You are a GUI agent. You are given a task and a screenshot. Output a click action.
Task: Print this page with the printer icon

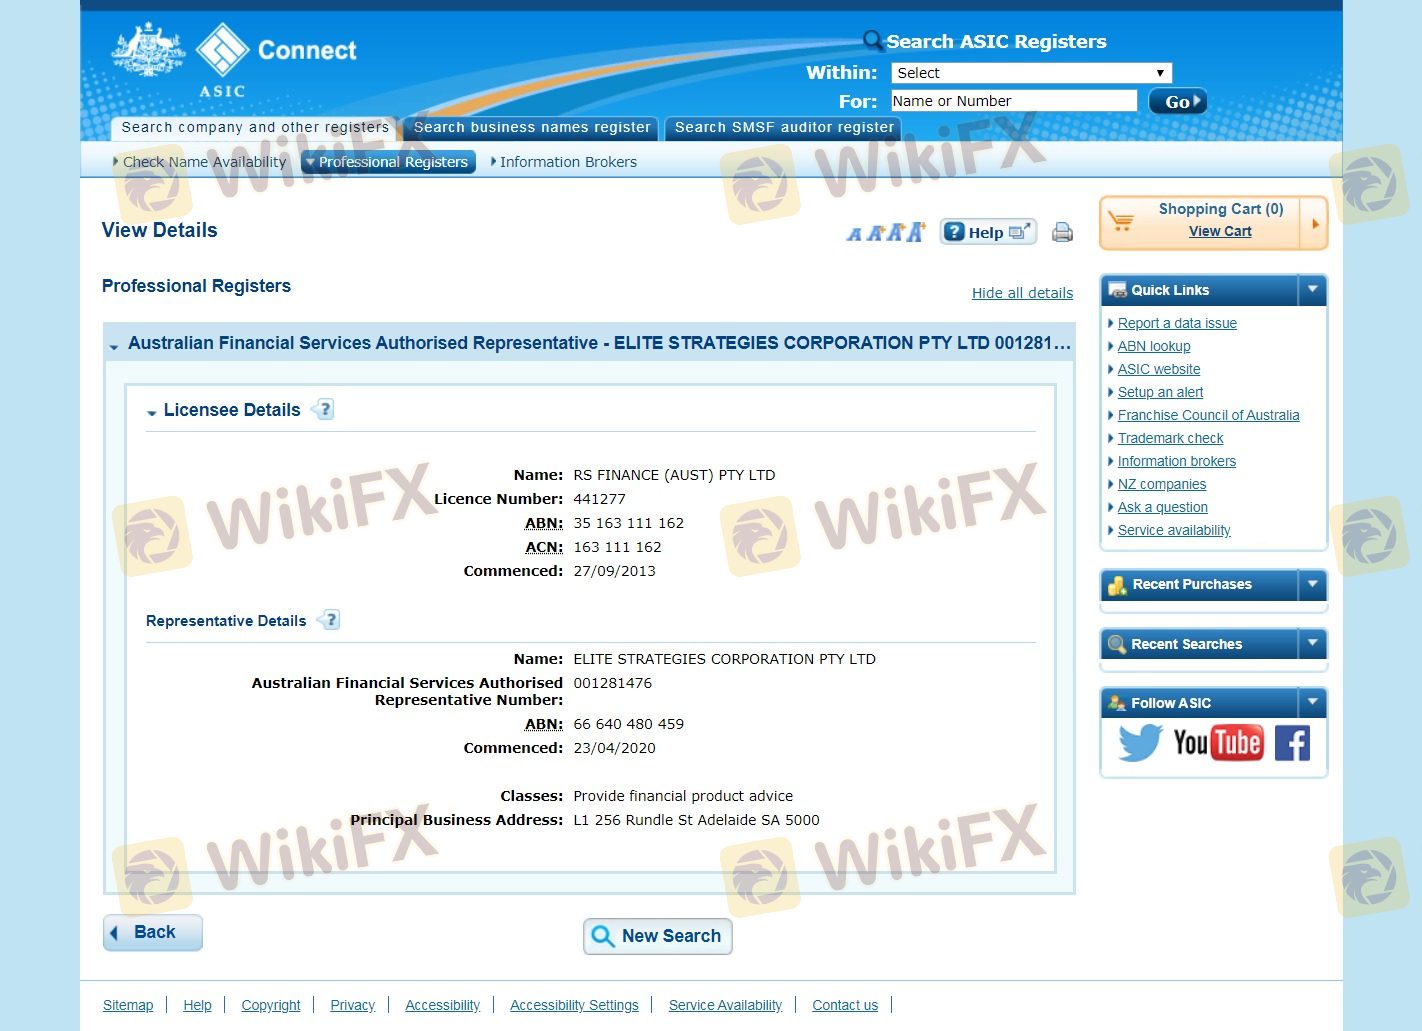click(1062, 232)
